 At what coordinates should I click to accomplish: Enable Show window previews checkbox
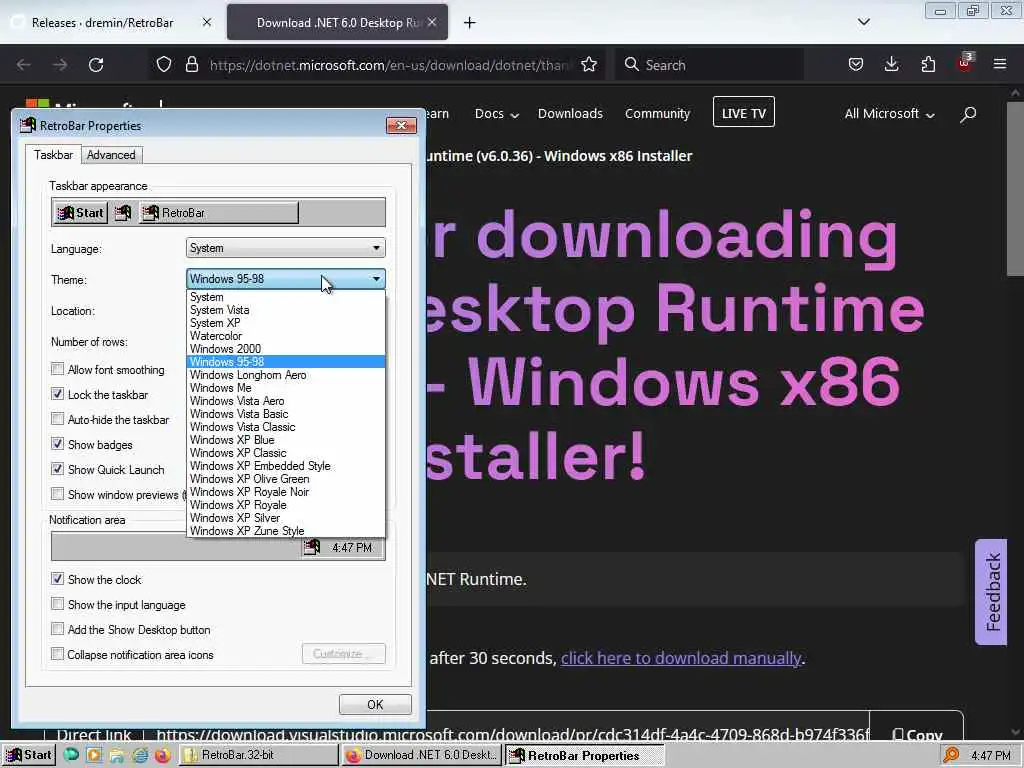[x=57, y=494]
